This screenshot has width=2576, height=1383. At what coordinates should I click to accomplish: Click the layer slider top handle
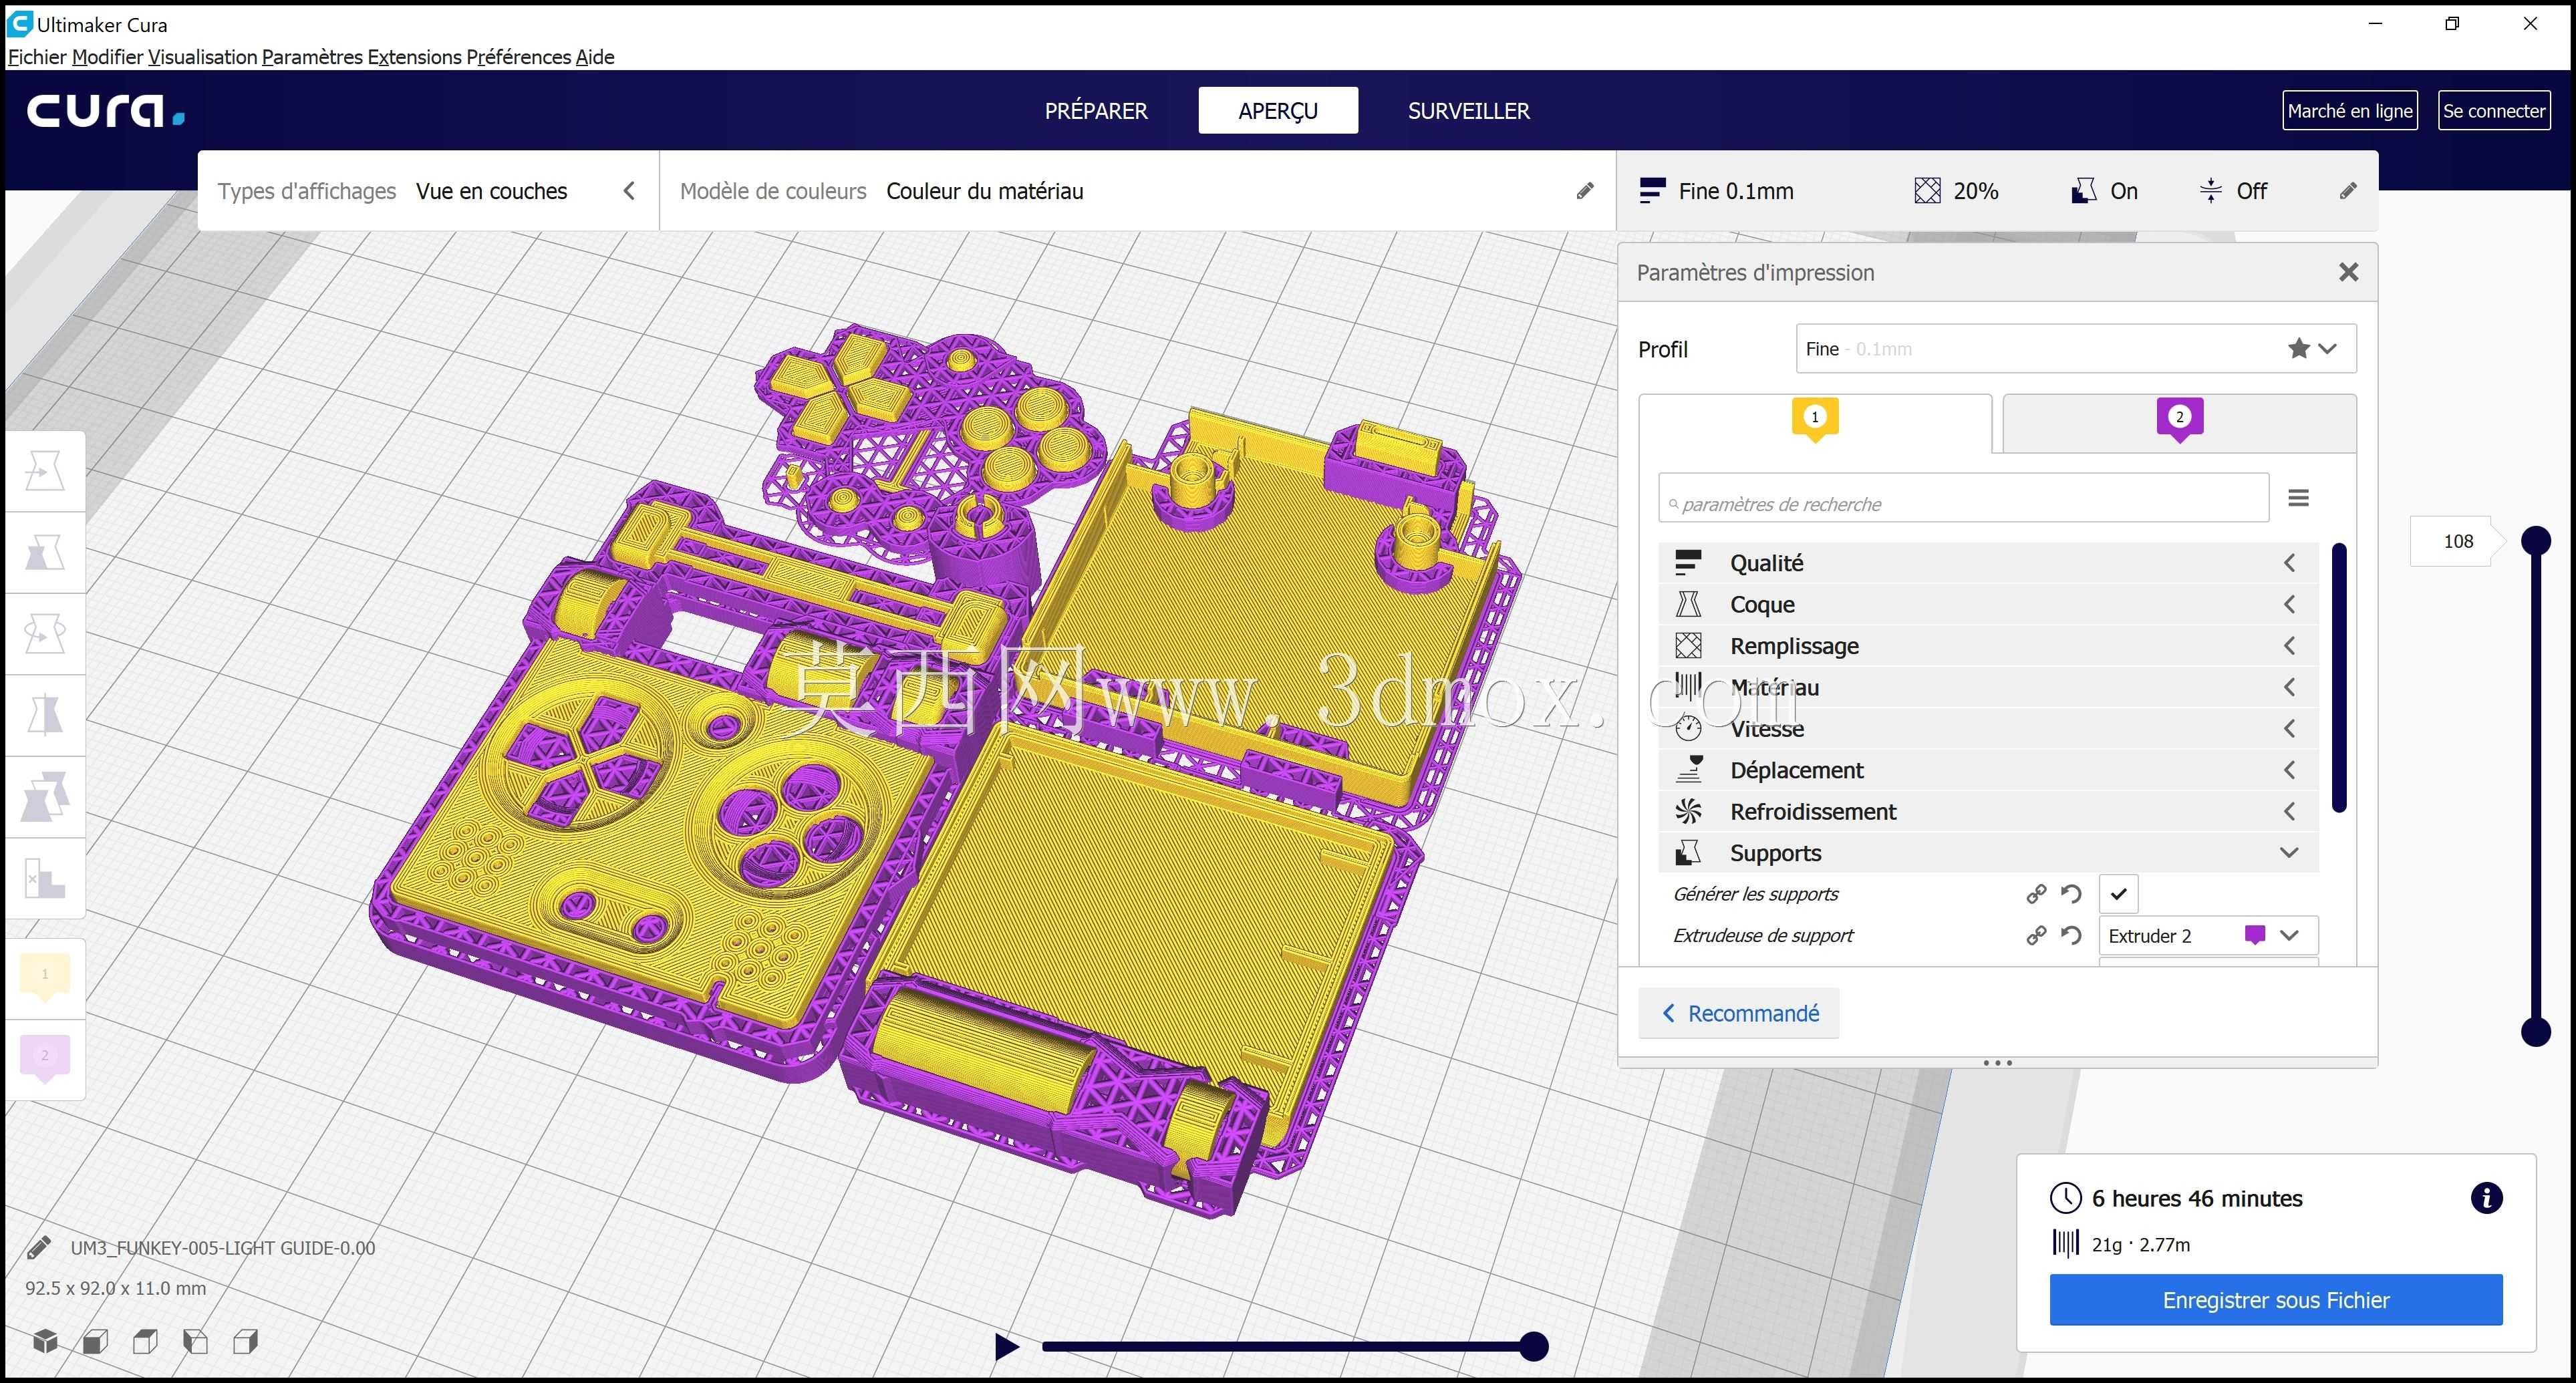point(2535,541)
